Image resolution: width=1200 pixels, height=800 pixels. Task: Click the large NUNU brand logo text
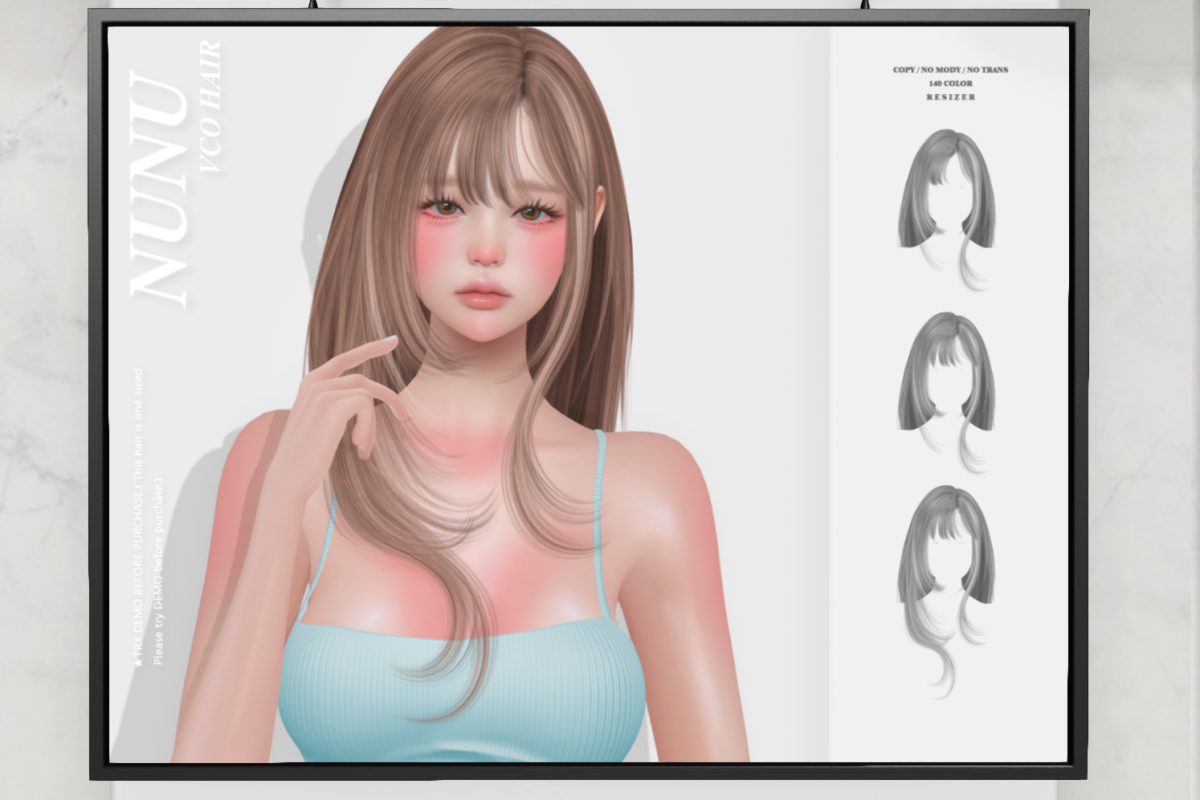pyautogui.click(x=159, y=188)
